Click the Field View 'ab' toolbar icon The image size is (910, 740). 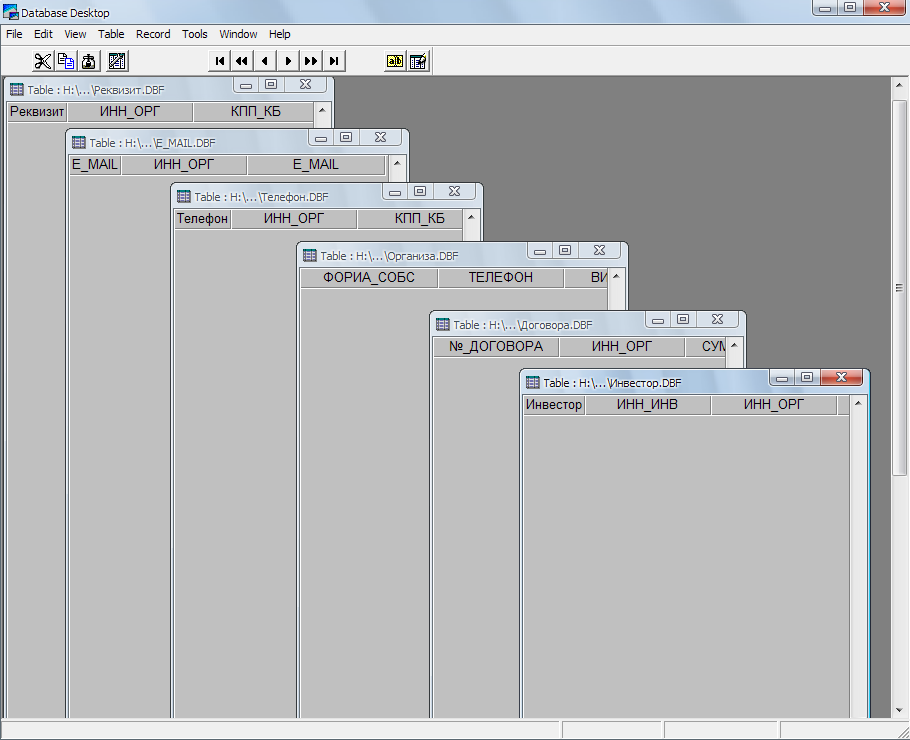[x=395, y=61]
